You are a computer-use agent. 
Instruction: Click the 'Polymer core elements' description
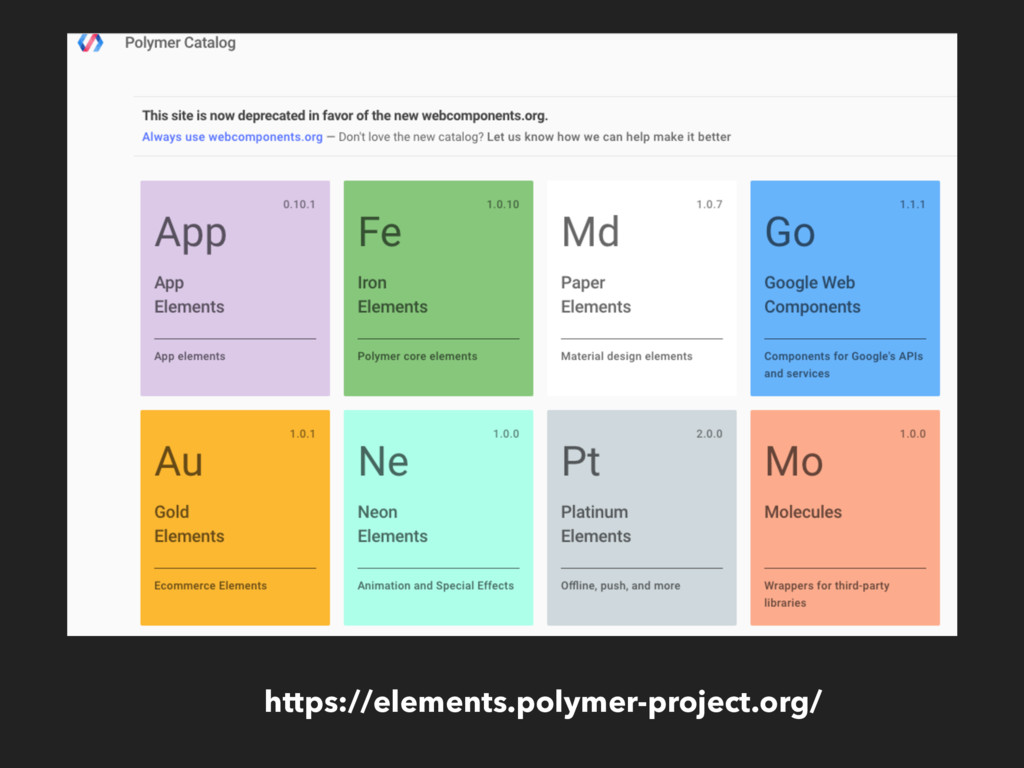[x=417, y=357]
